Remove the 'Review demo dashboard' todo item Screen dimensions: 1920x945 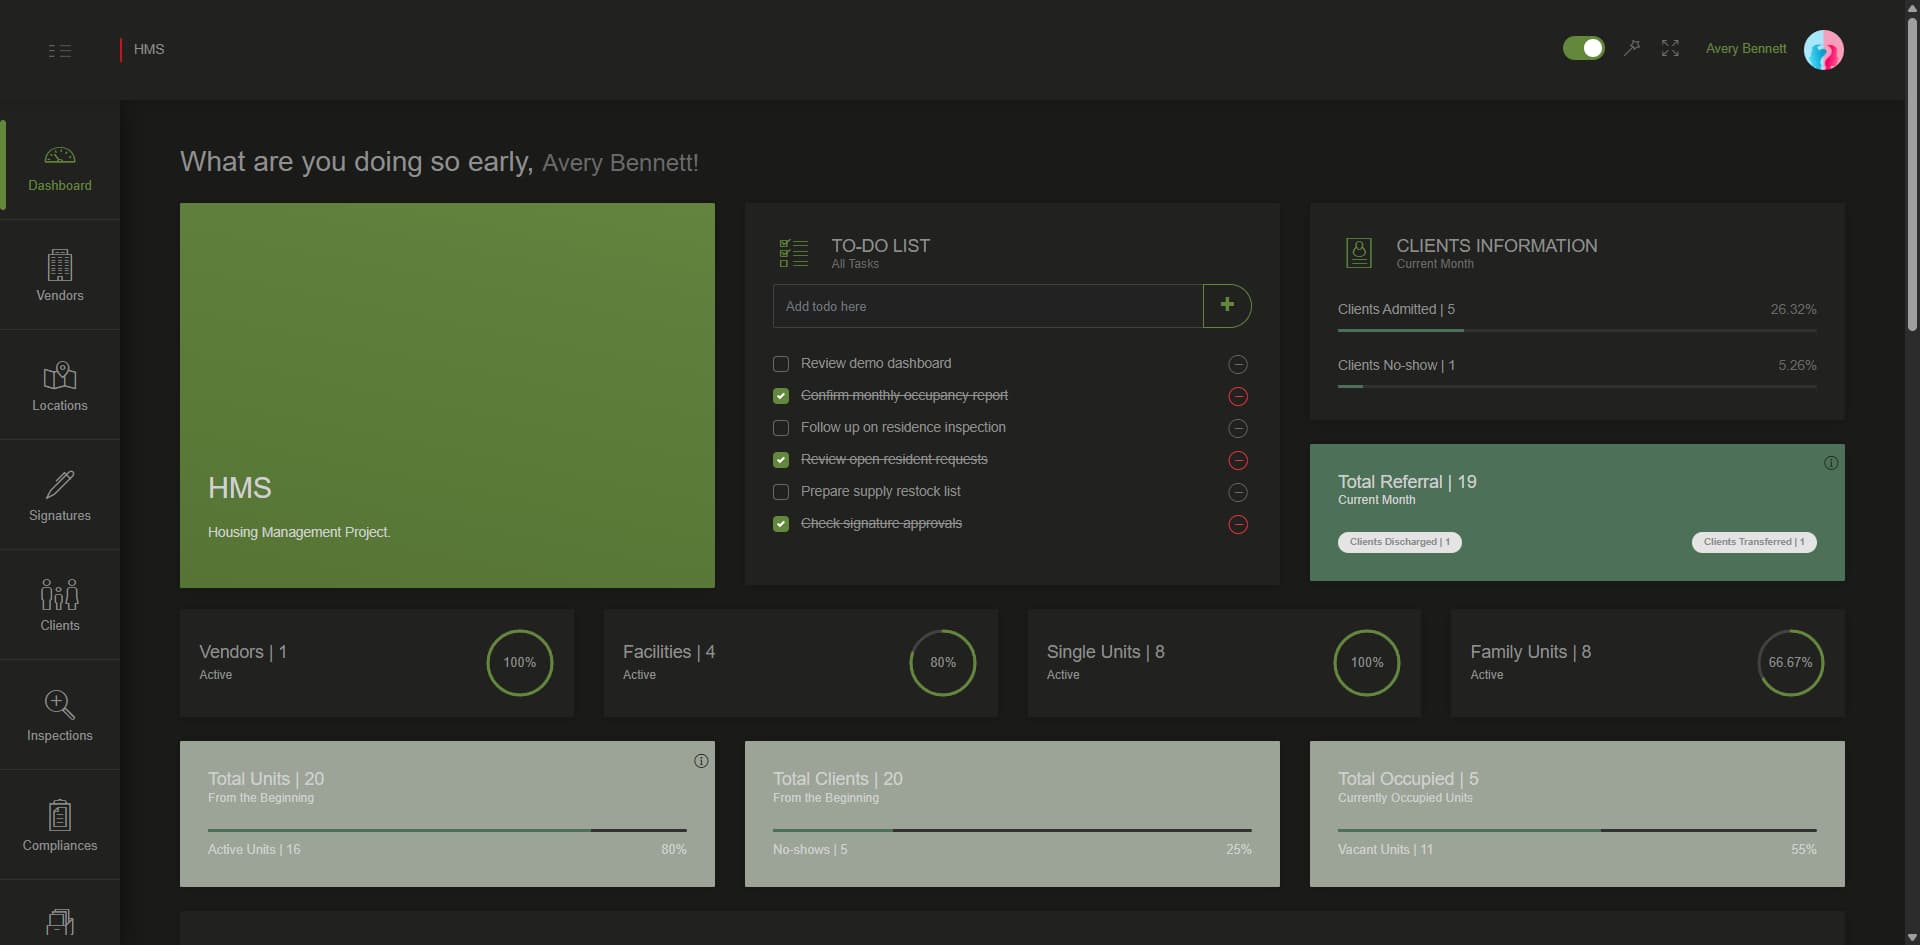[1238, 365]
